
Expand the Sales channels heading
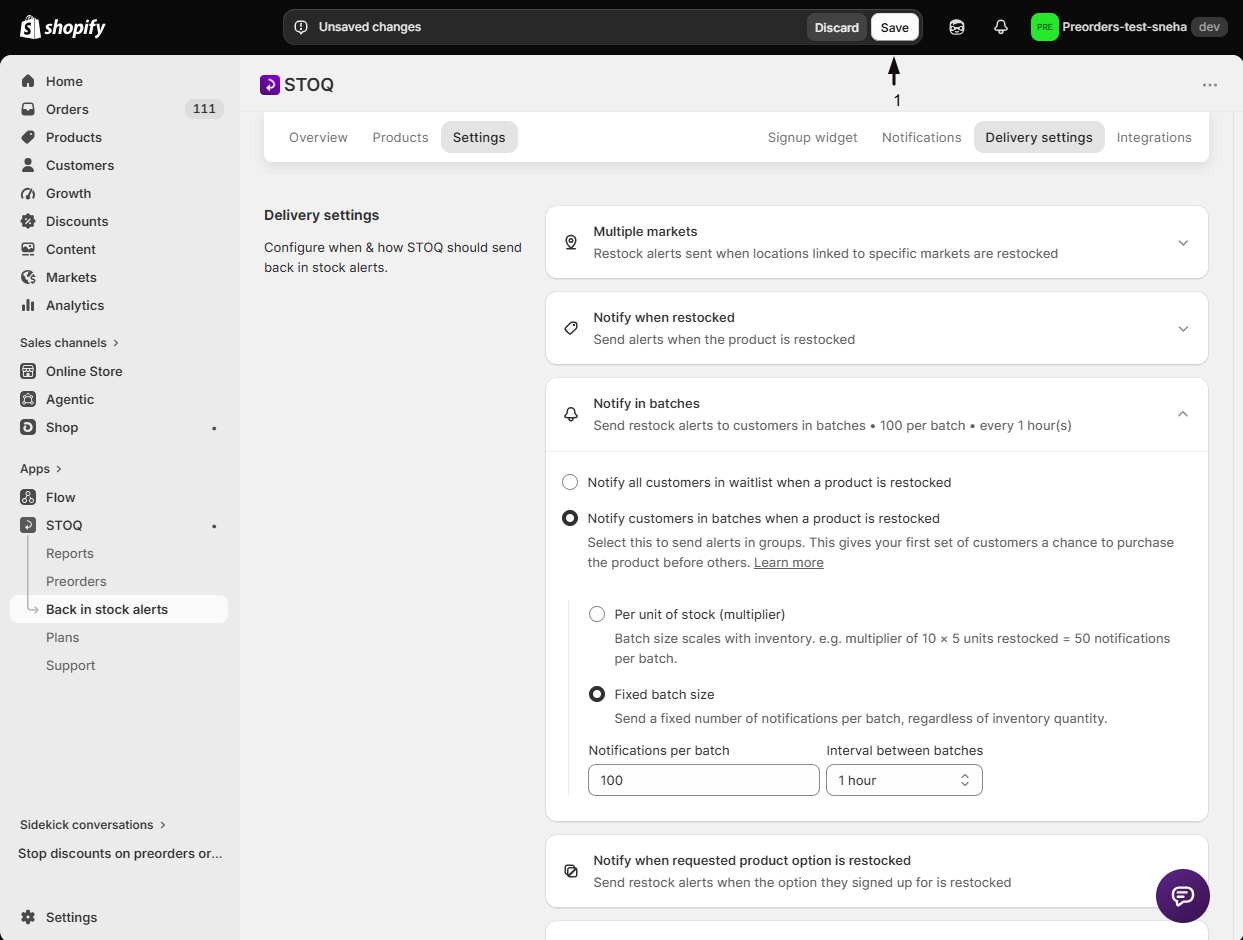(x=69, y=343)
